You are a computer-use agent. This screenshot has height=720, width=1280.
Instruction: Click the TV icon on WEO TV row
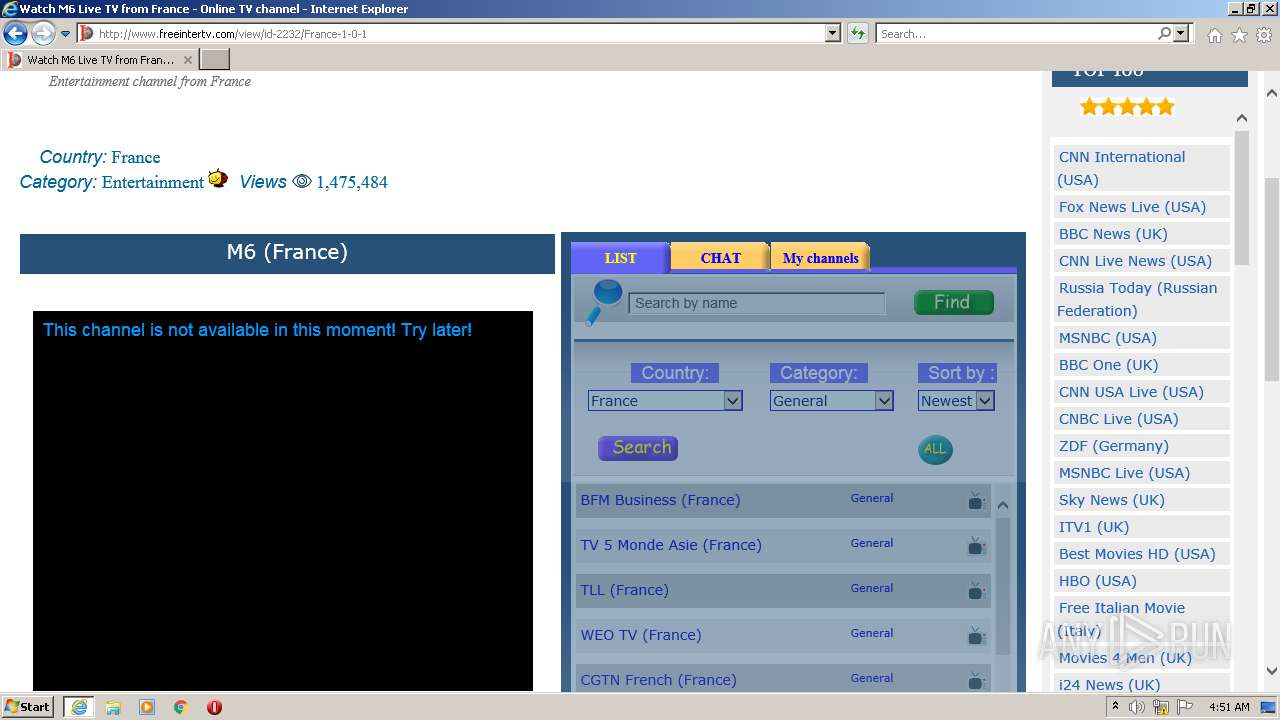pyautogui.click(x=975, y=635)
